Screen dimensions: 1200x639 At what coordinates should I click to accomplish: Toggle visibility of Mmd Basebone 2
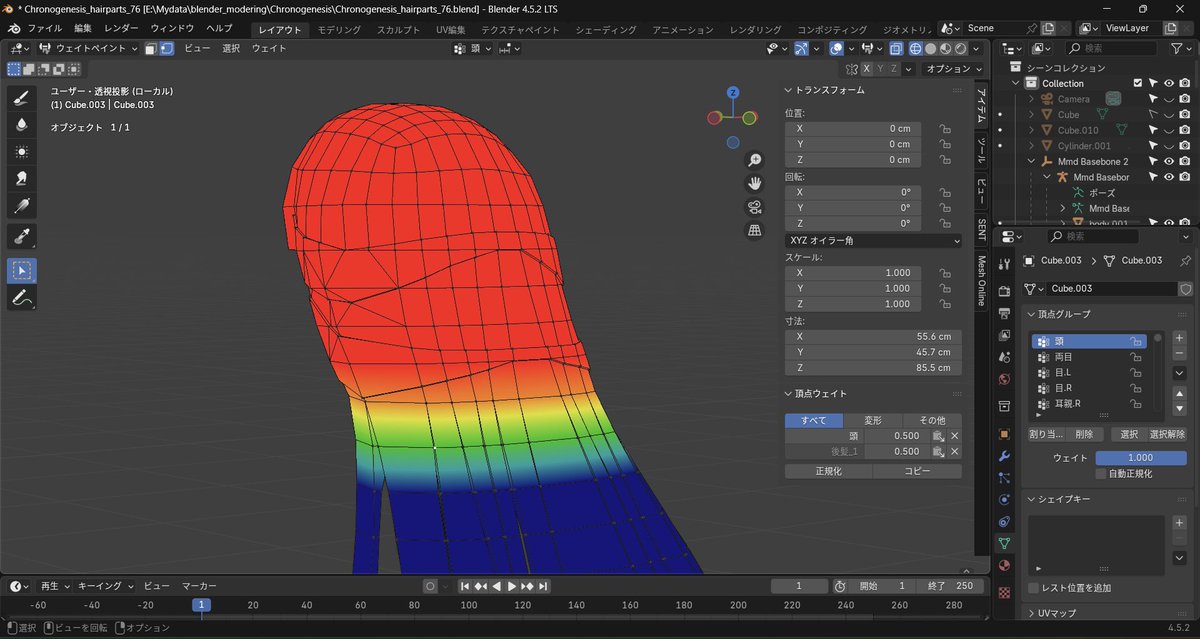[1168, 161]
